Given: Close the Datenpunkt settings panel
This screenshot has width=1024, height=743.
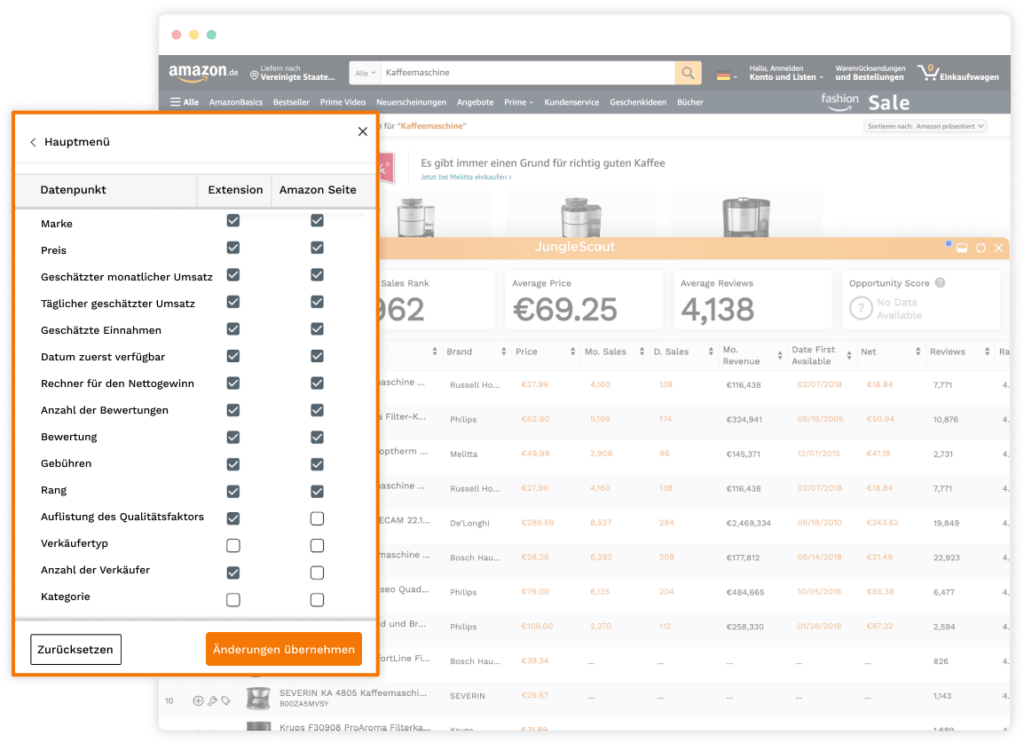Looking at the screenshot, I should tap(362, 131).
